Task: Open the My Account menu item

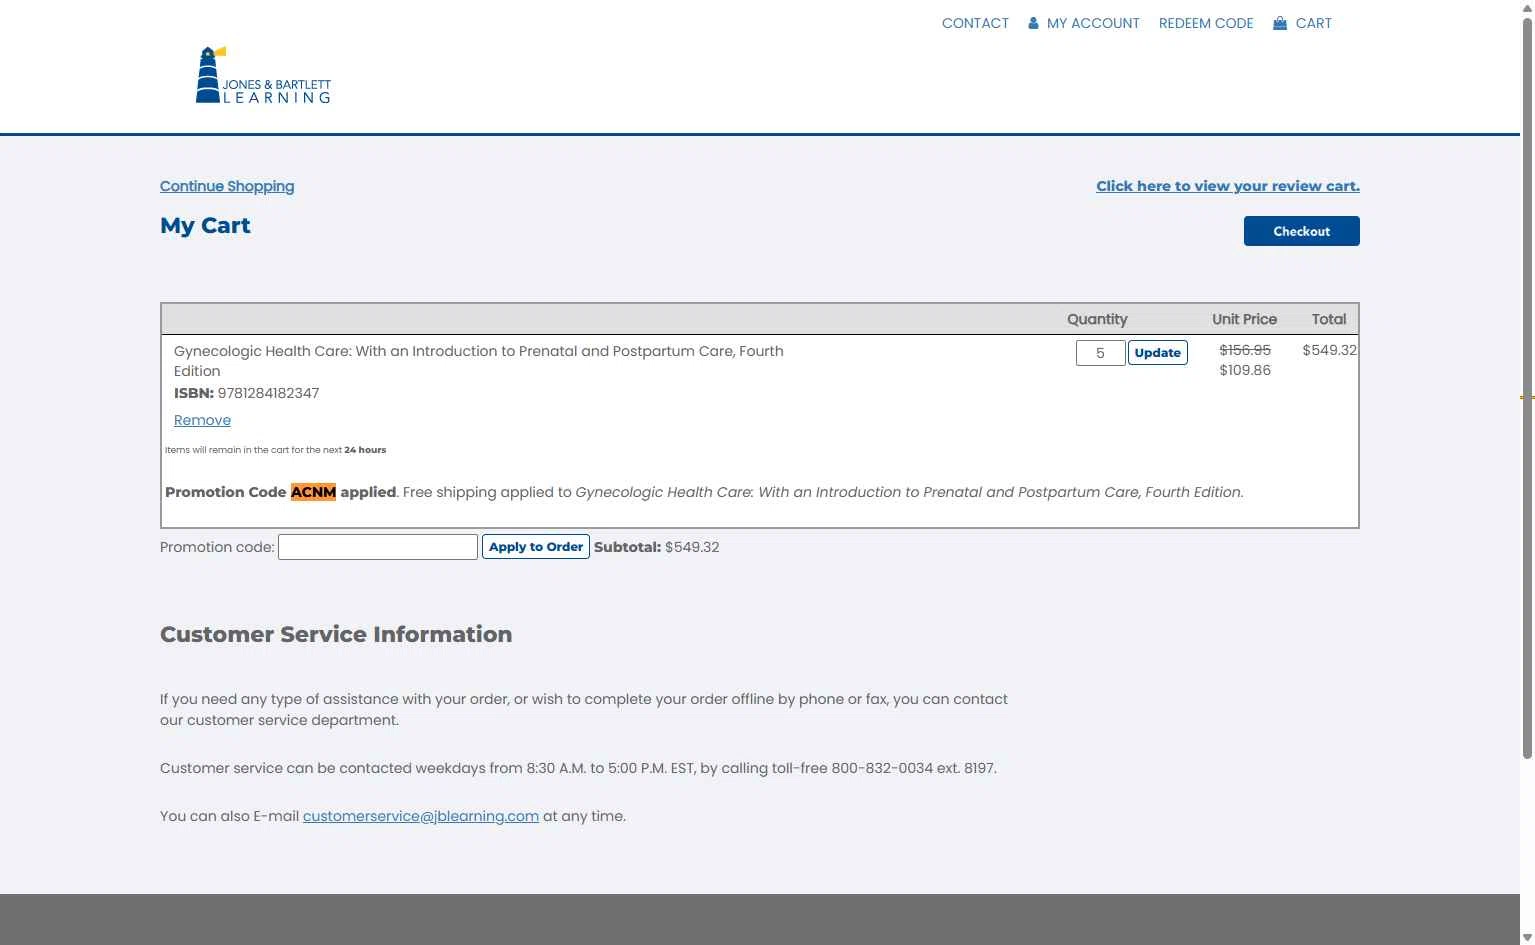Action: click(x=1093, y=23)
